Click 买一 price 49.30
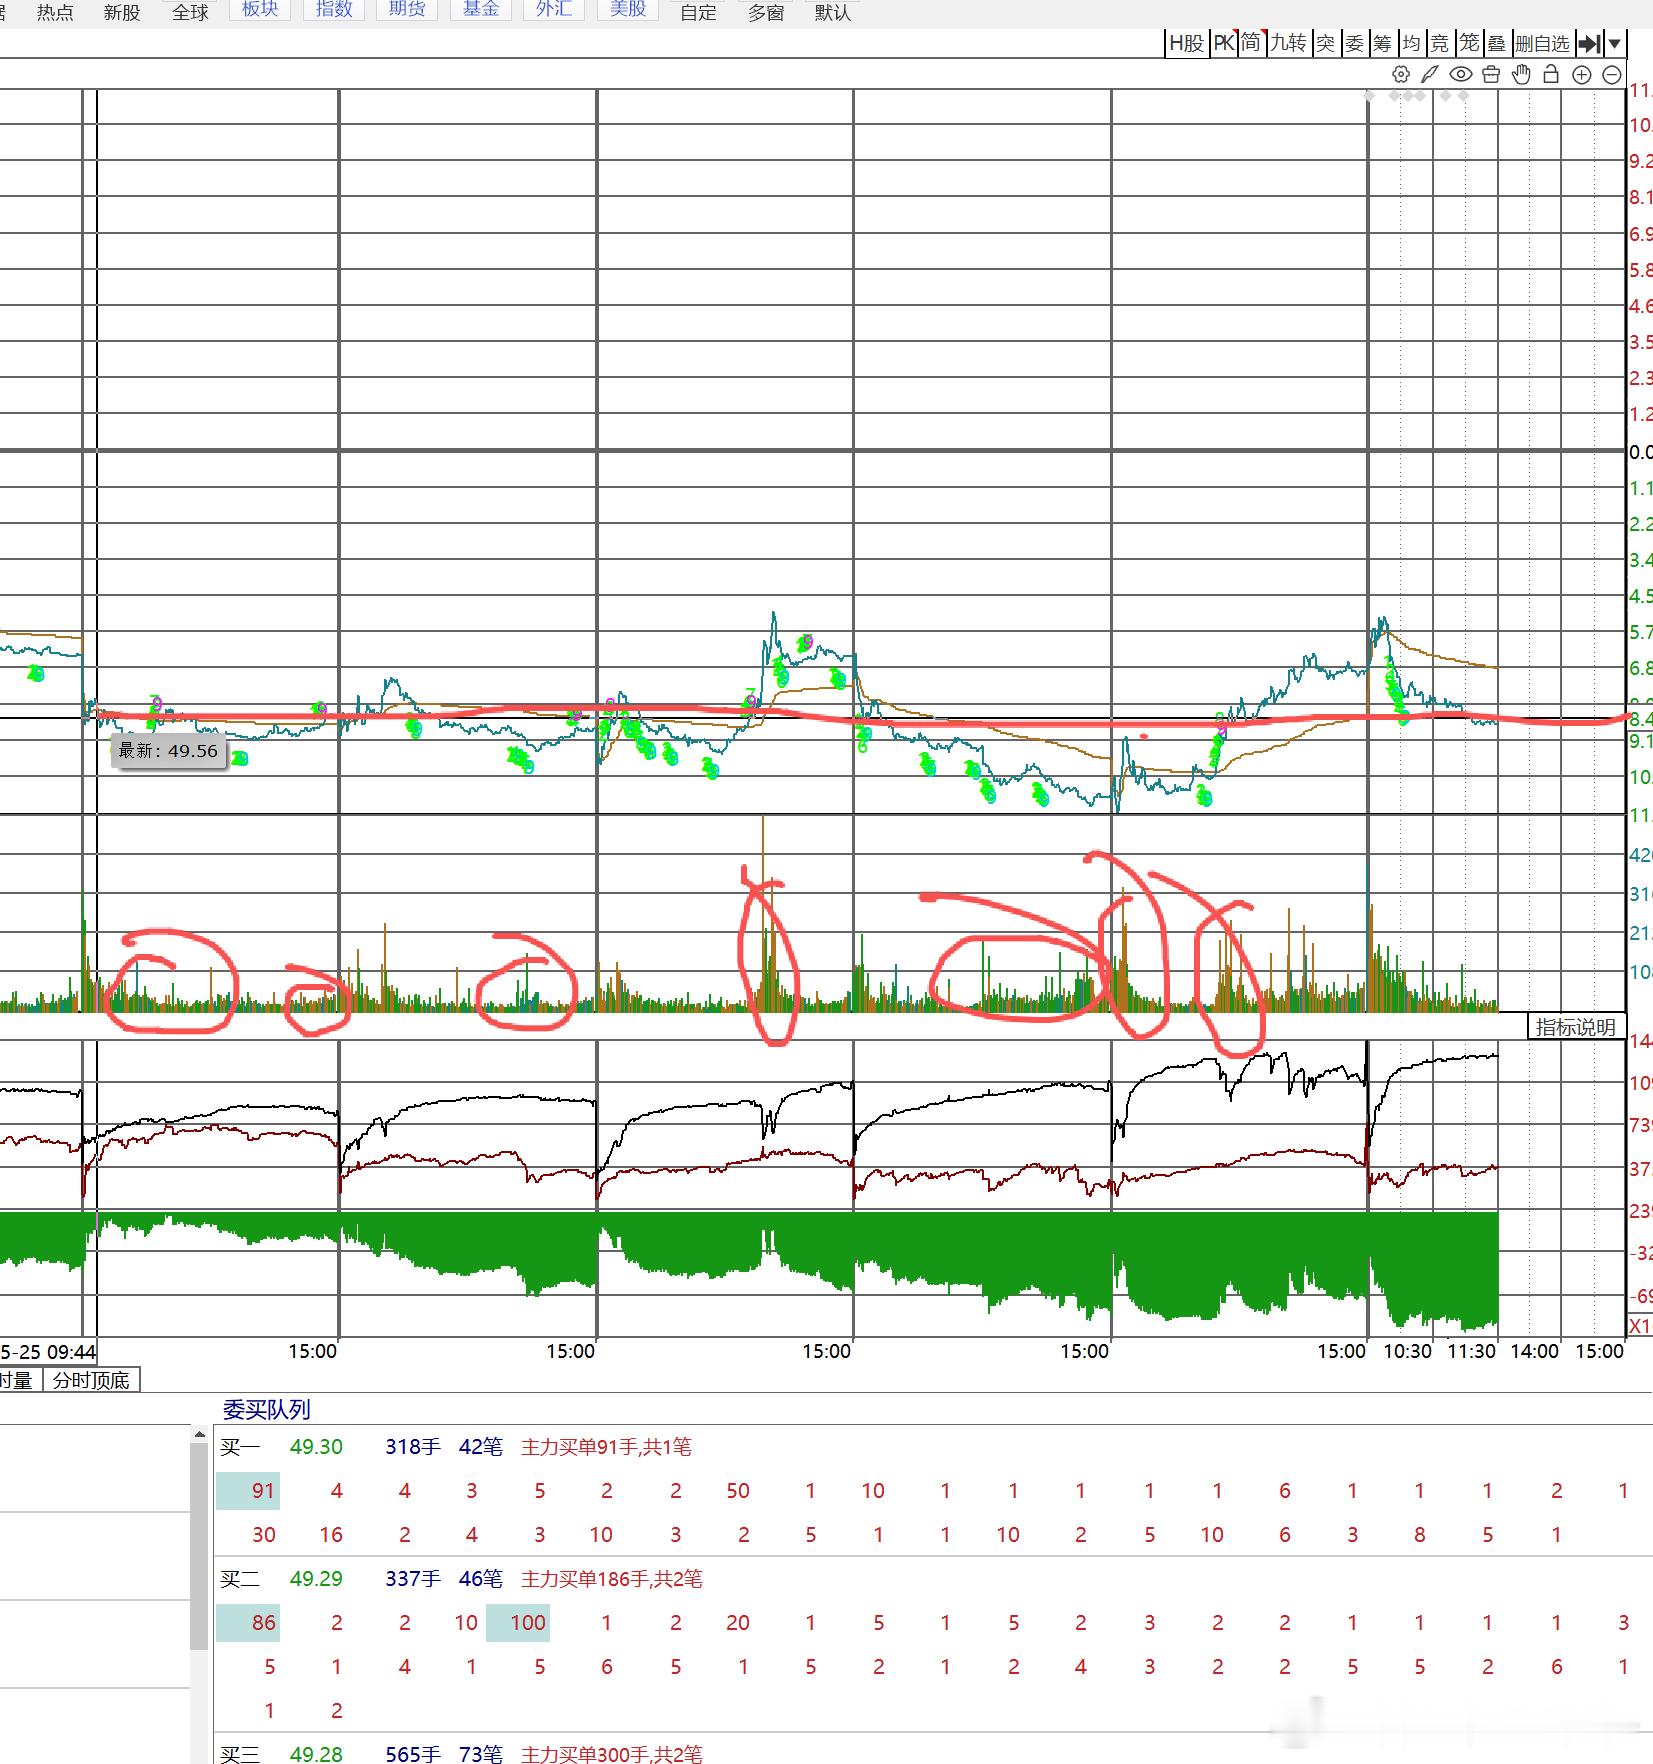 (x=316, y=1446)
